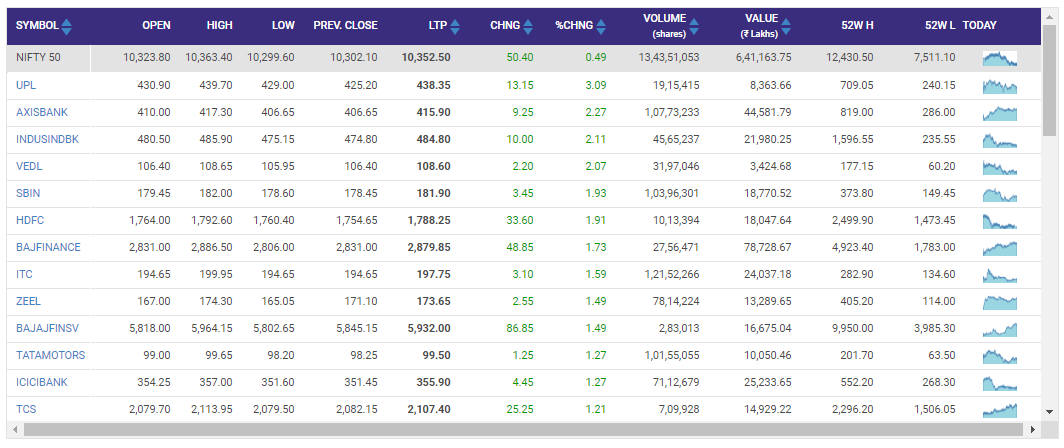
Task: Open TATAMOTORS stock link
Action: (51, 356)
